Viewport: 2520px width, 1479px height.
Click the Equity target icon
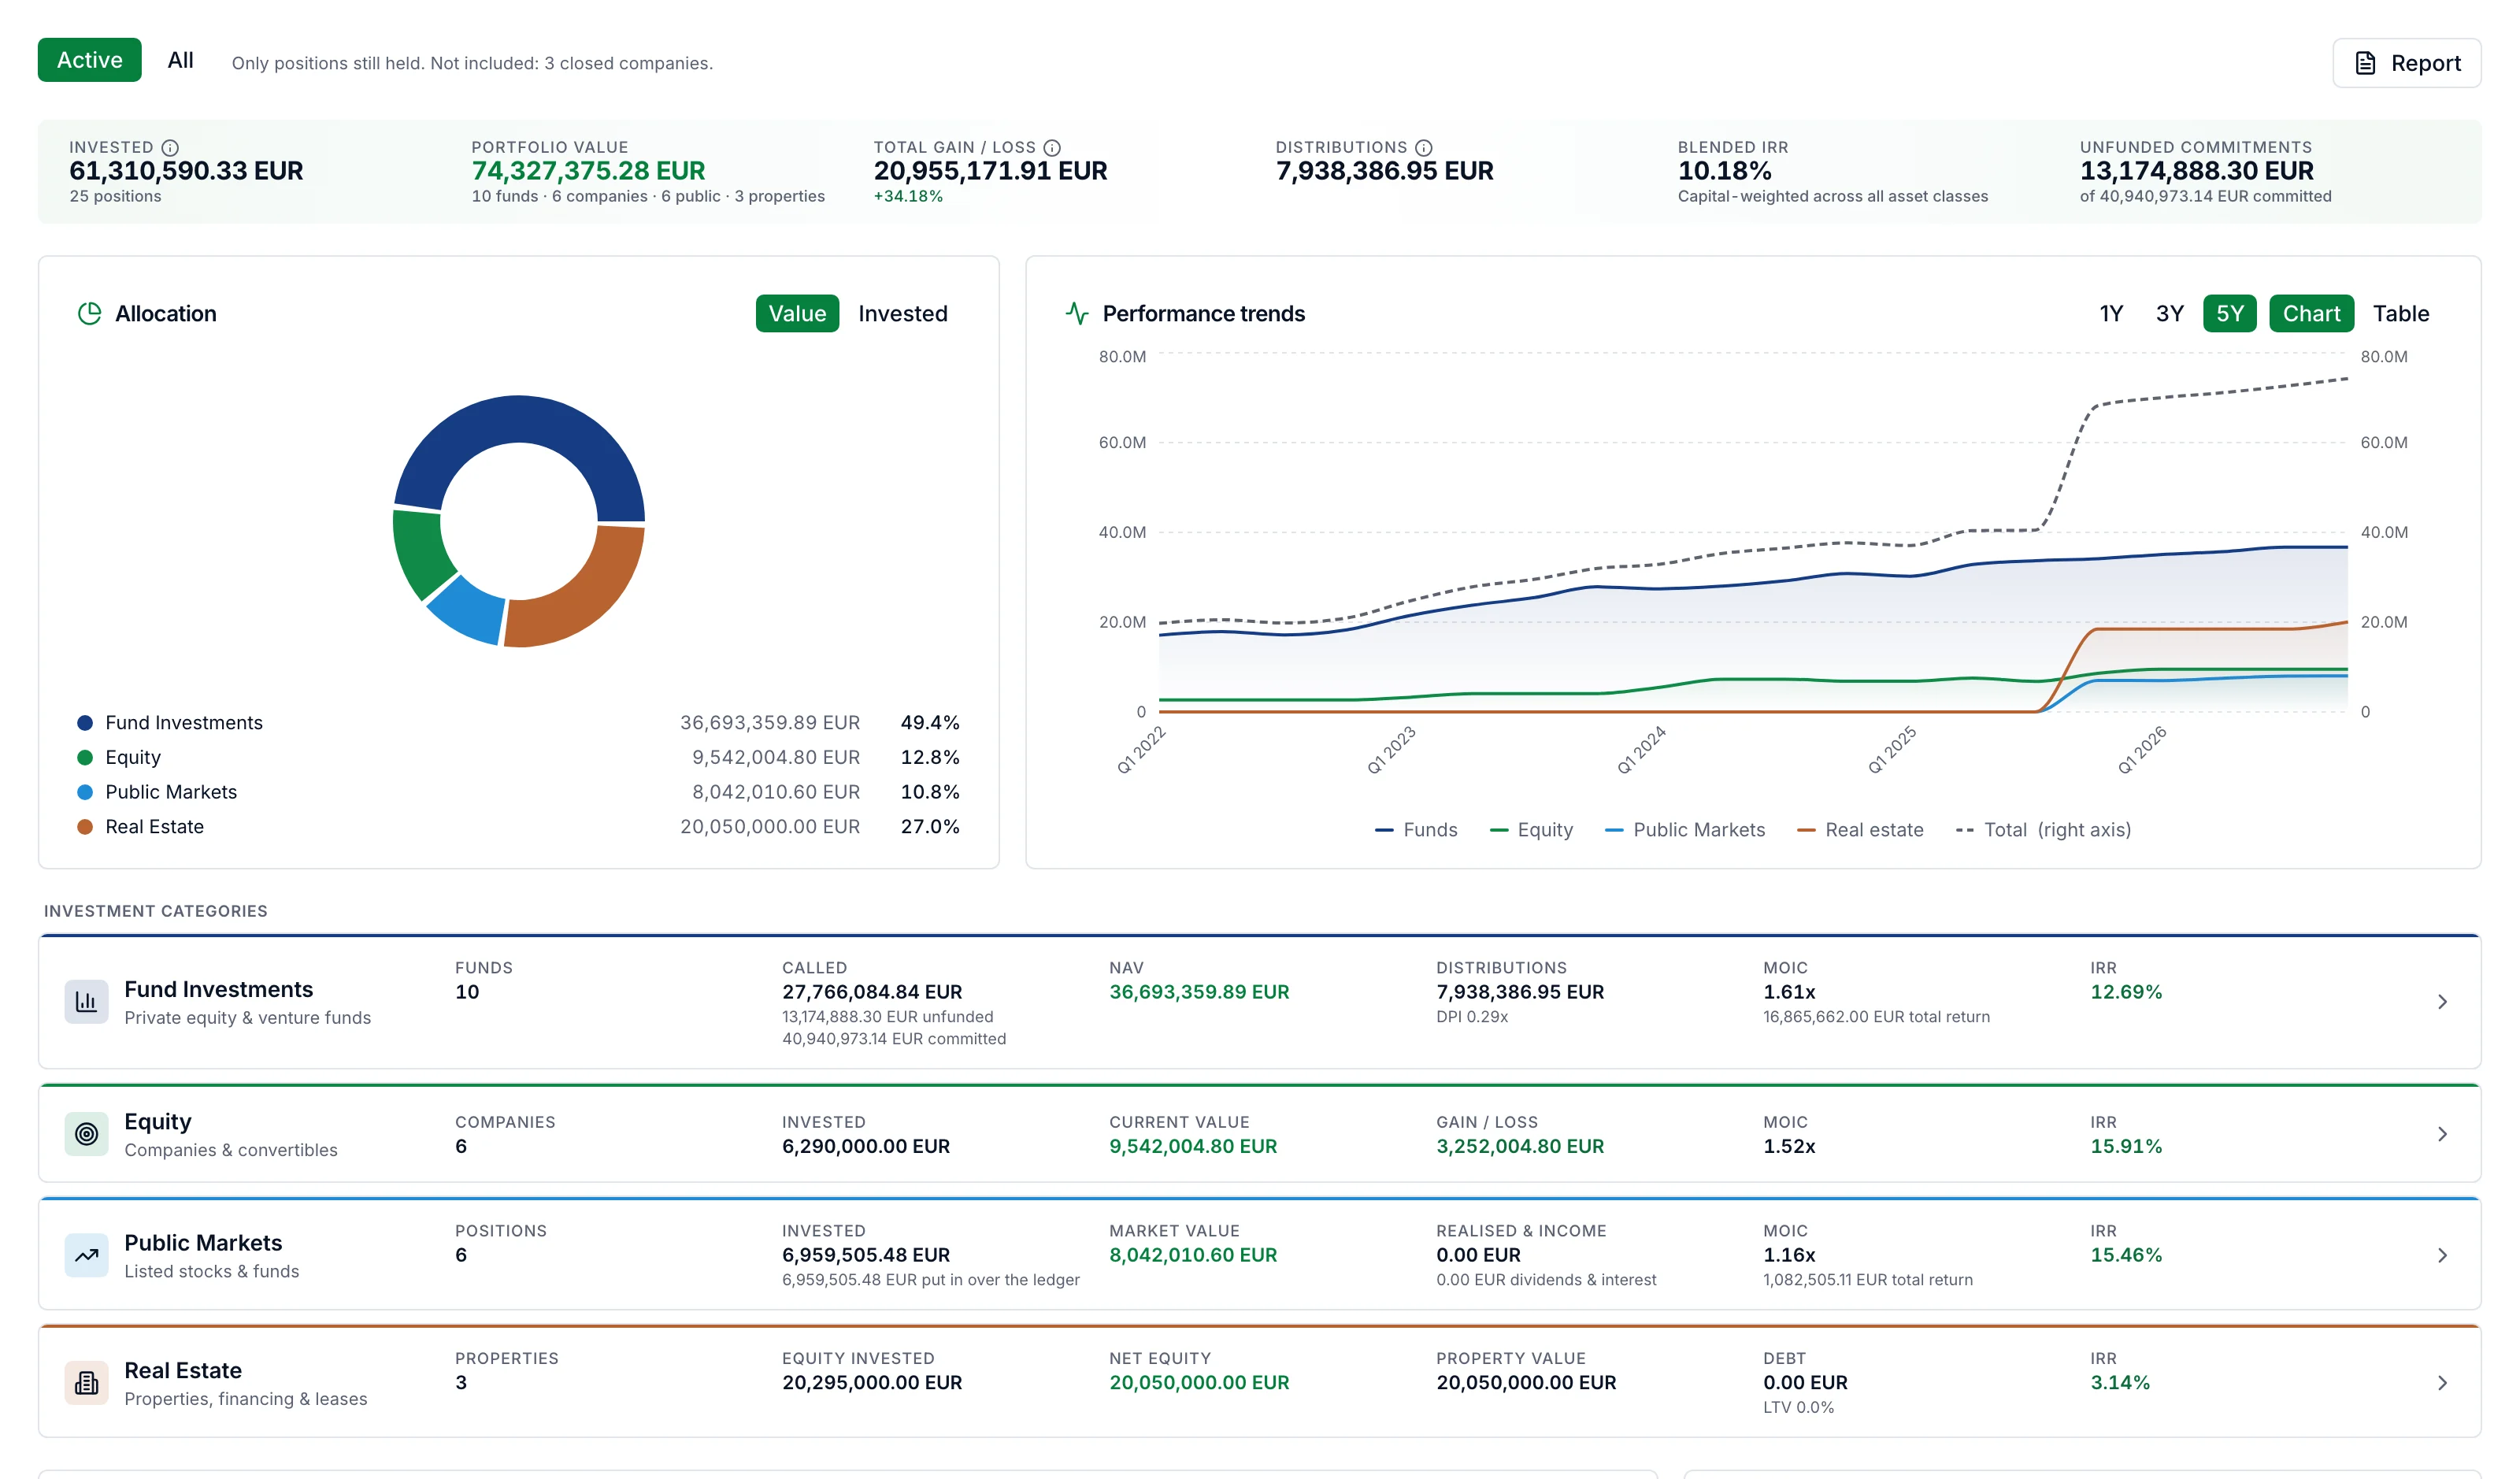pos(87,1134)
